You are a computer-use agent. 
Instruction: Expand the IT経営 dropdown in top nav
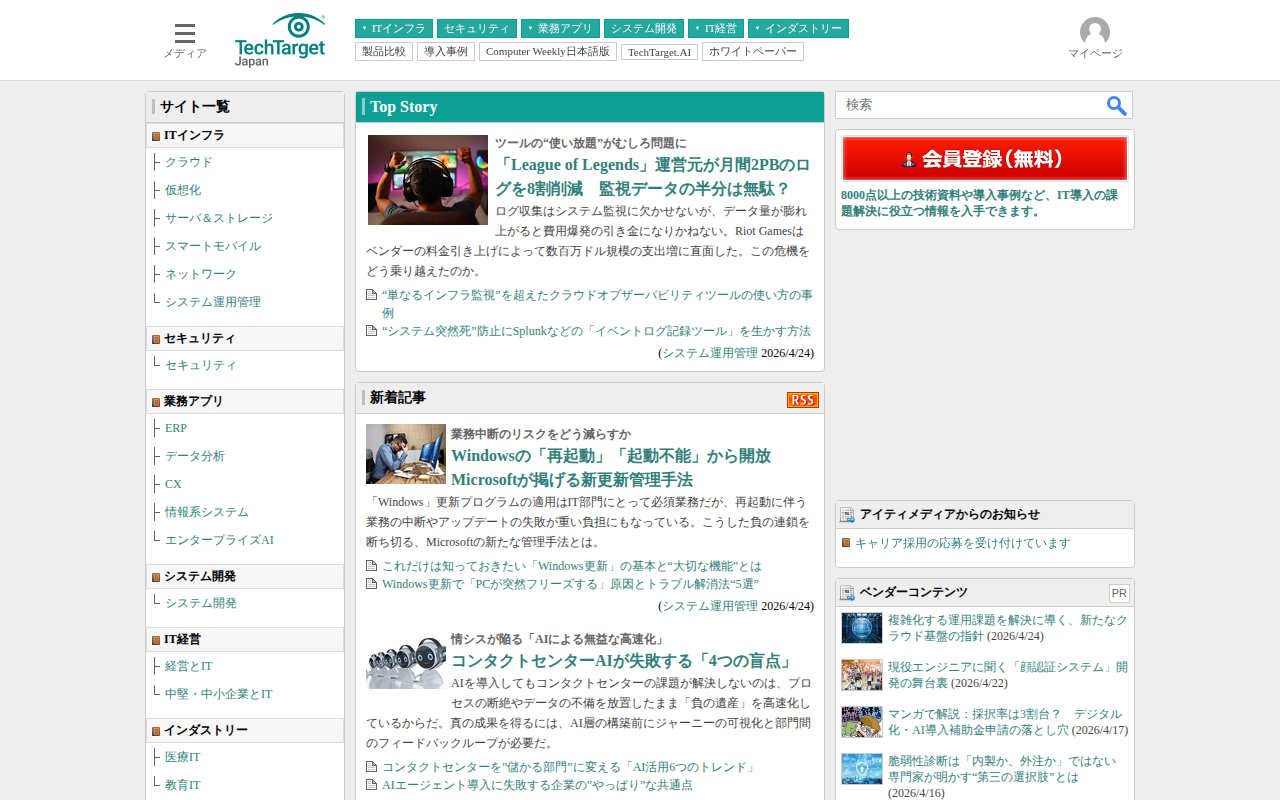click(715, 29)
